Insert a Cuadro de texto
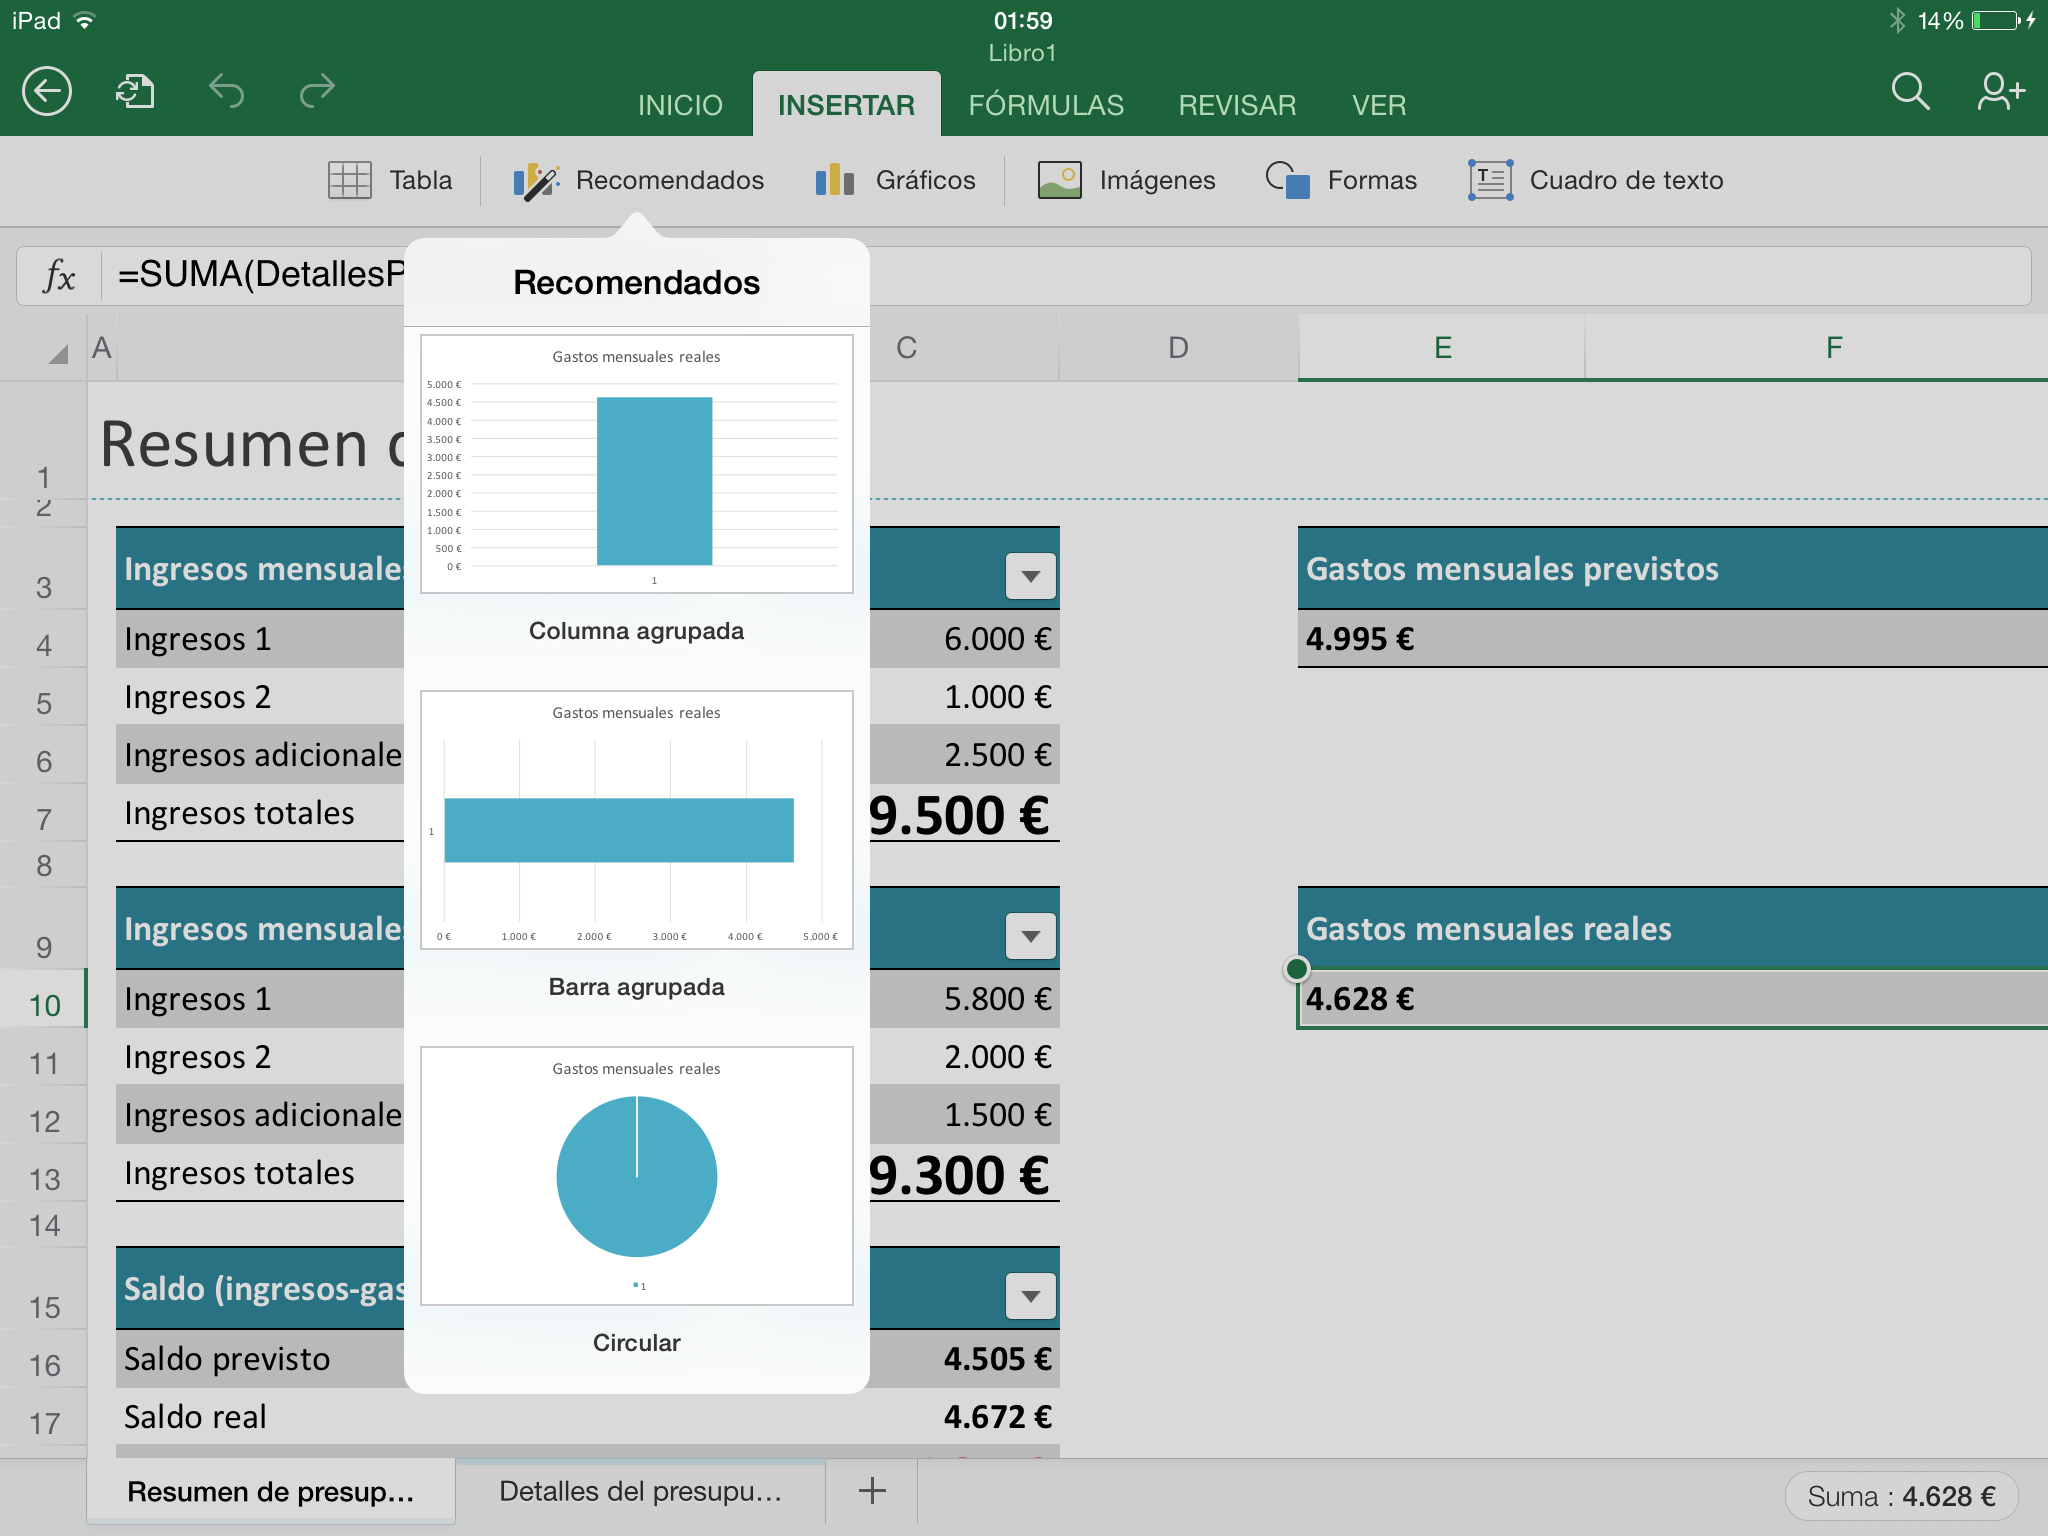 pos(1596,180)
